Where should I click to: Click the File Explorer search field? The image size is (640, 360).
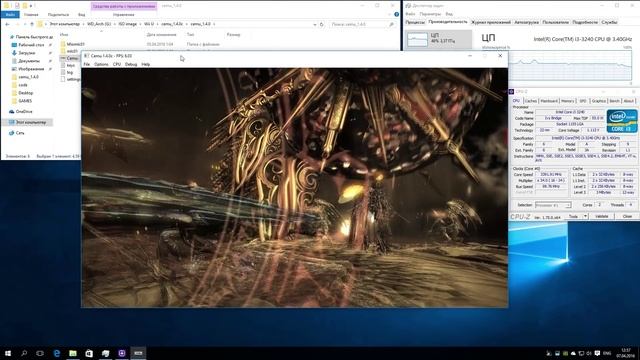(x=362, y=24)
